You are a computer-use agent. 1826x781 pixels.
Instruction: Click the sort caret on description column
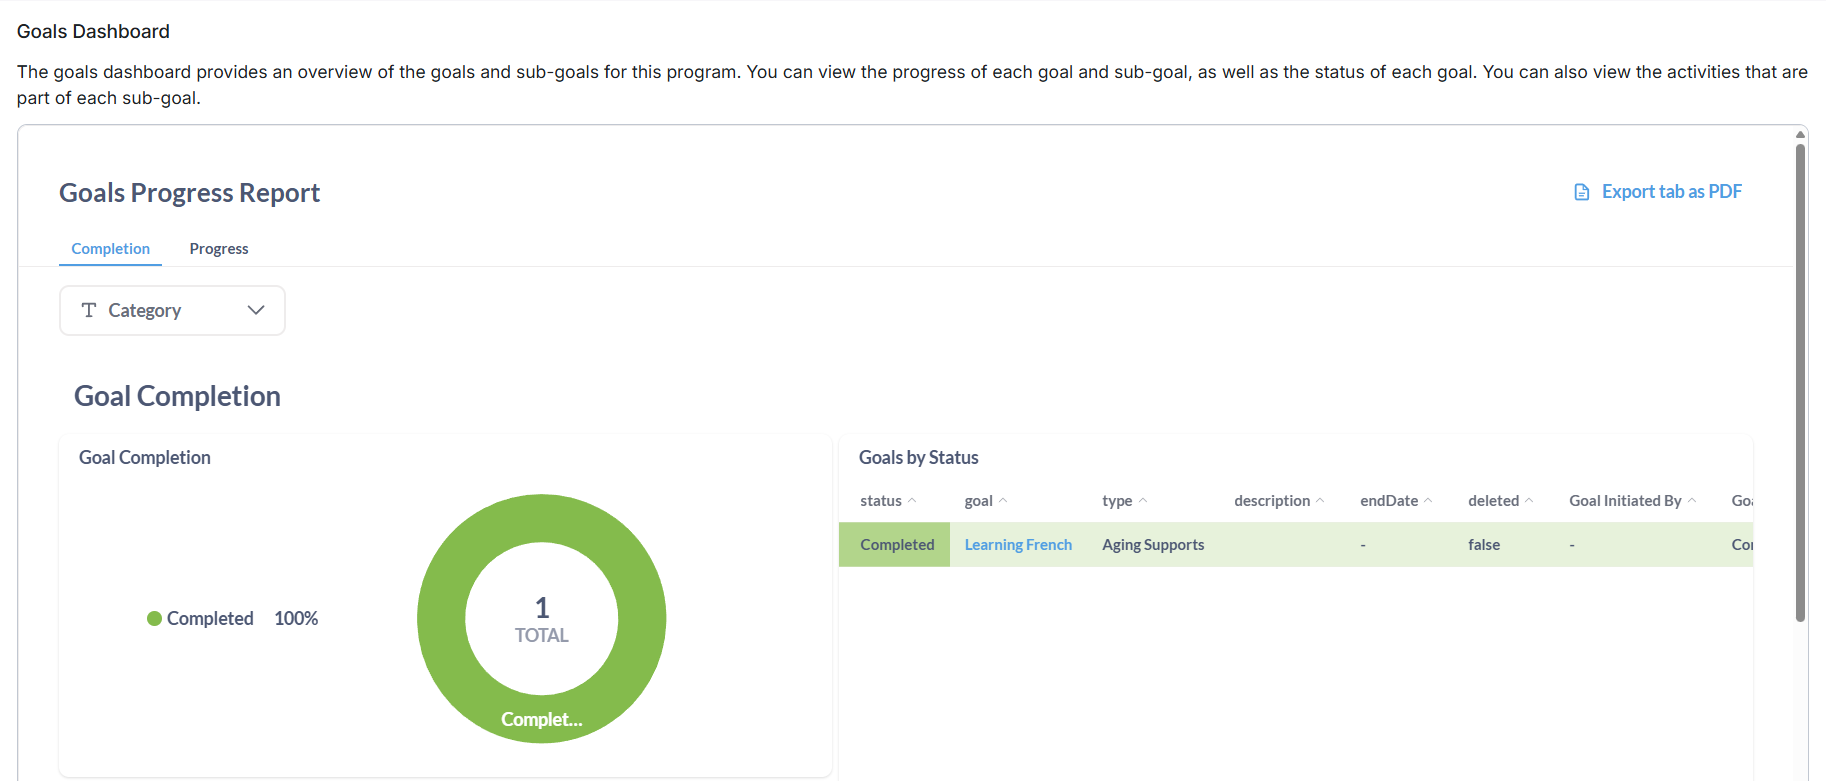coord(1322,499)
